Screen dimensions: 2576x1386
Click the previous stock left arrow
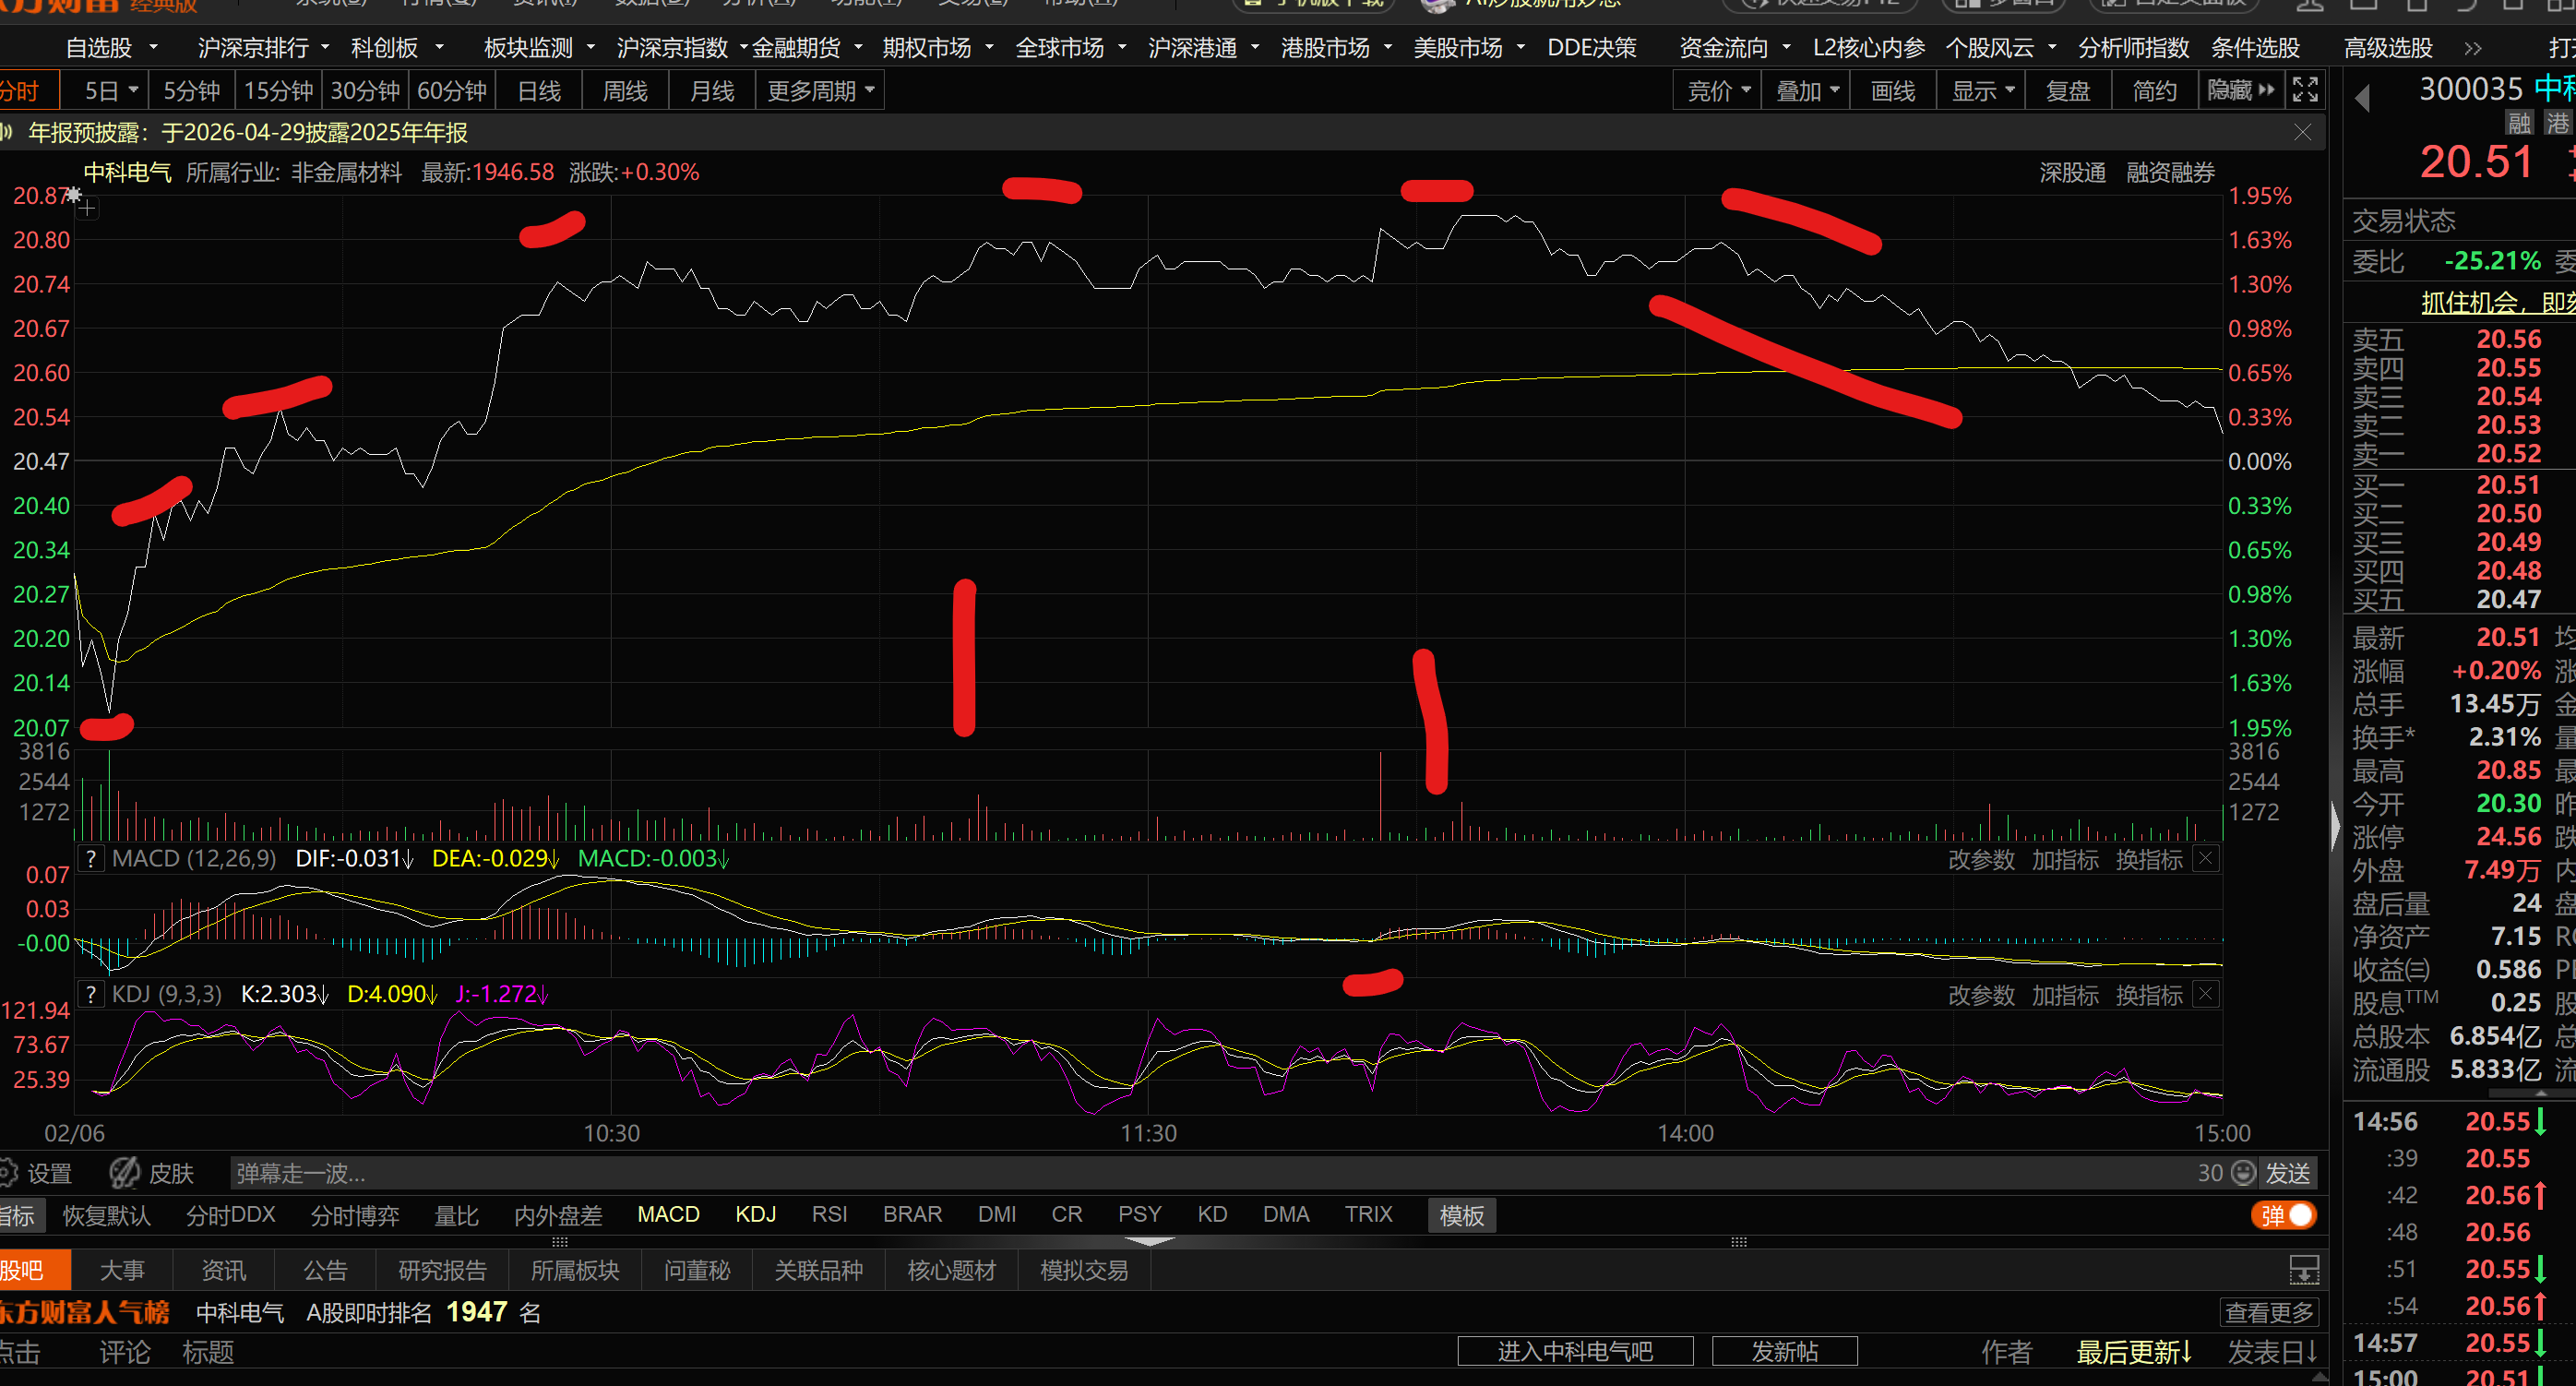(2362, 99)
